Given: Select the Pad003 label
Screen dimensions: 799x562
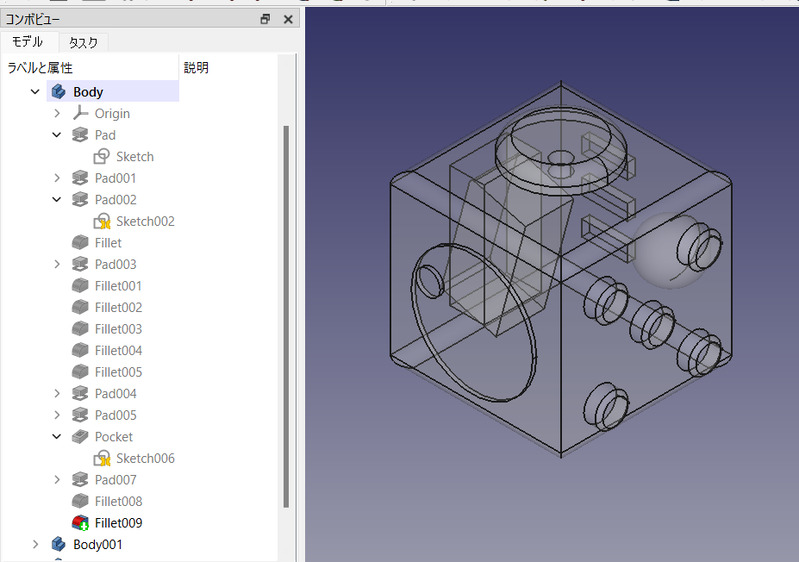Looking at the screenshot, I should 116,264.
